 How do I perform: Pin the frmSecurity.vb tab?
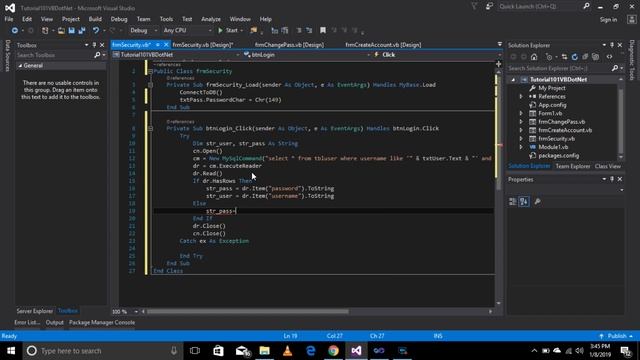(x=158, y=45)
